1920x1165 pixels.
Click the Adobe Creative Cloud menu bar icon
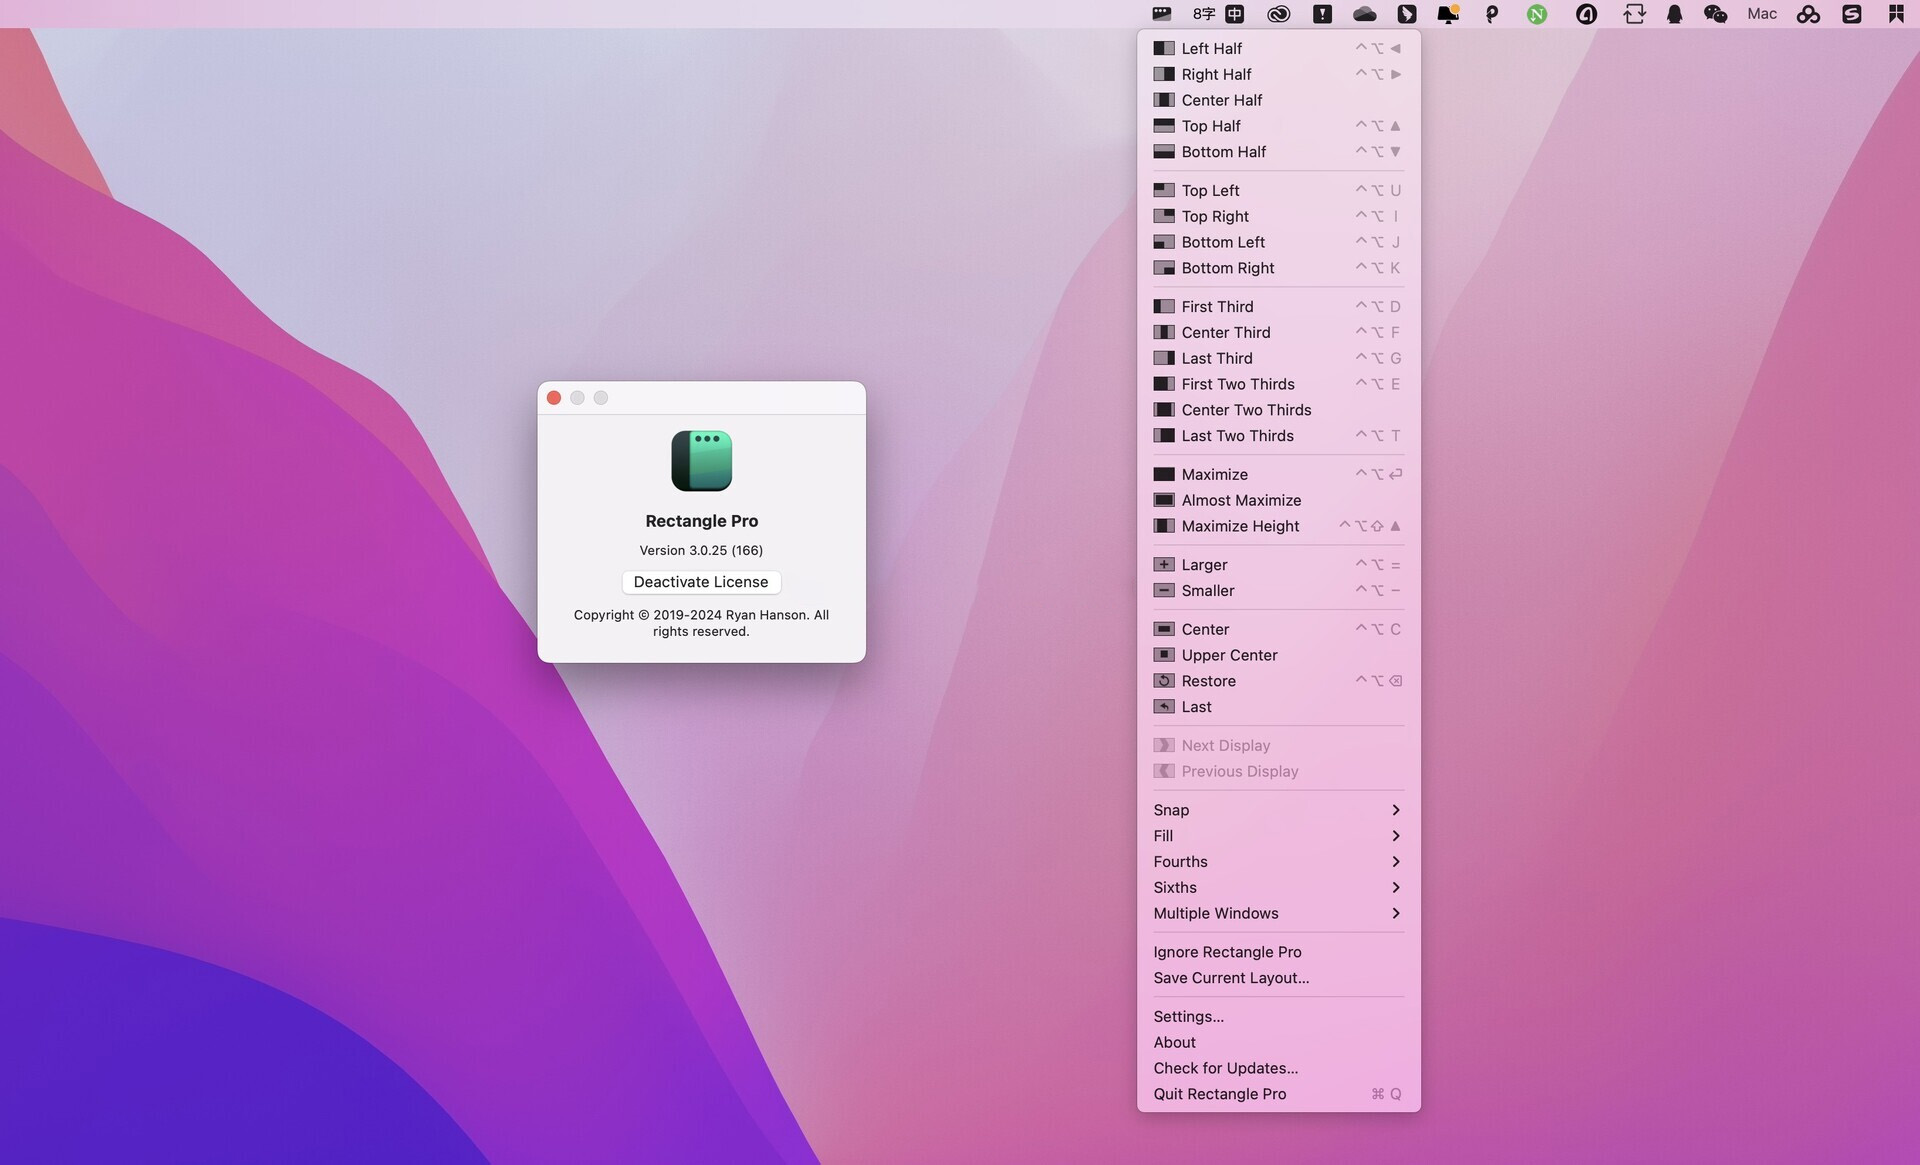tap(1279, 14)
